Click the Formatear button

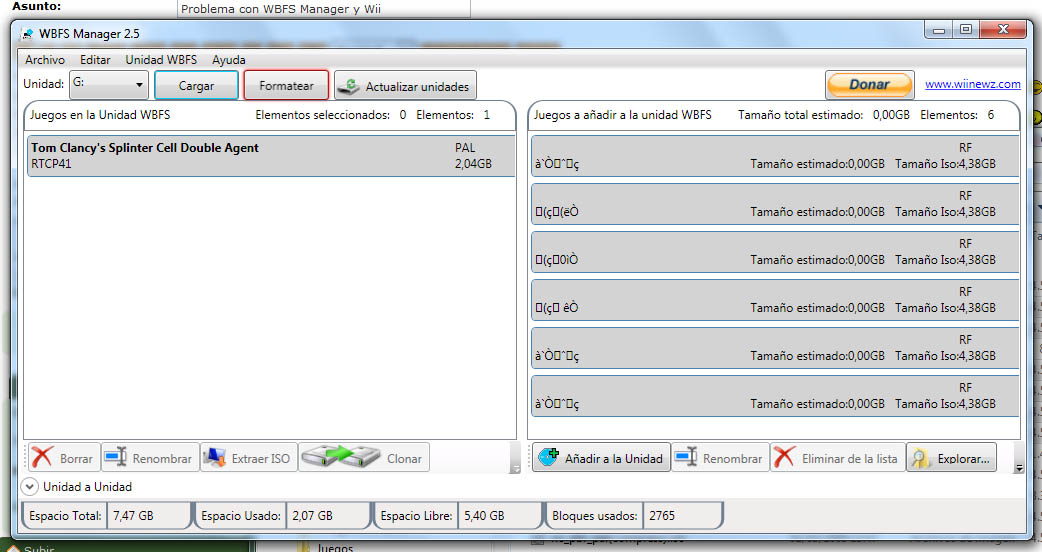tap(286, 86)
